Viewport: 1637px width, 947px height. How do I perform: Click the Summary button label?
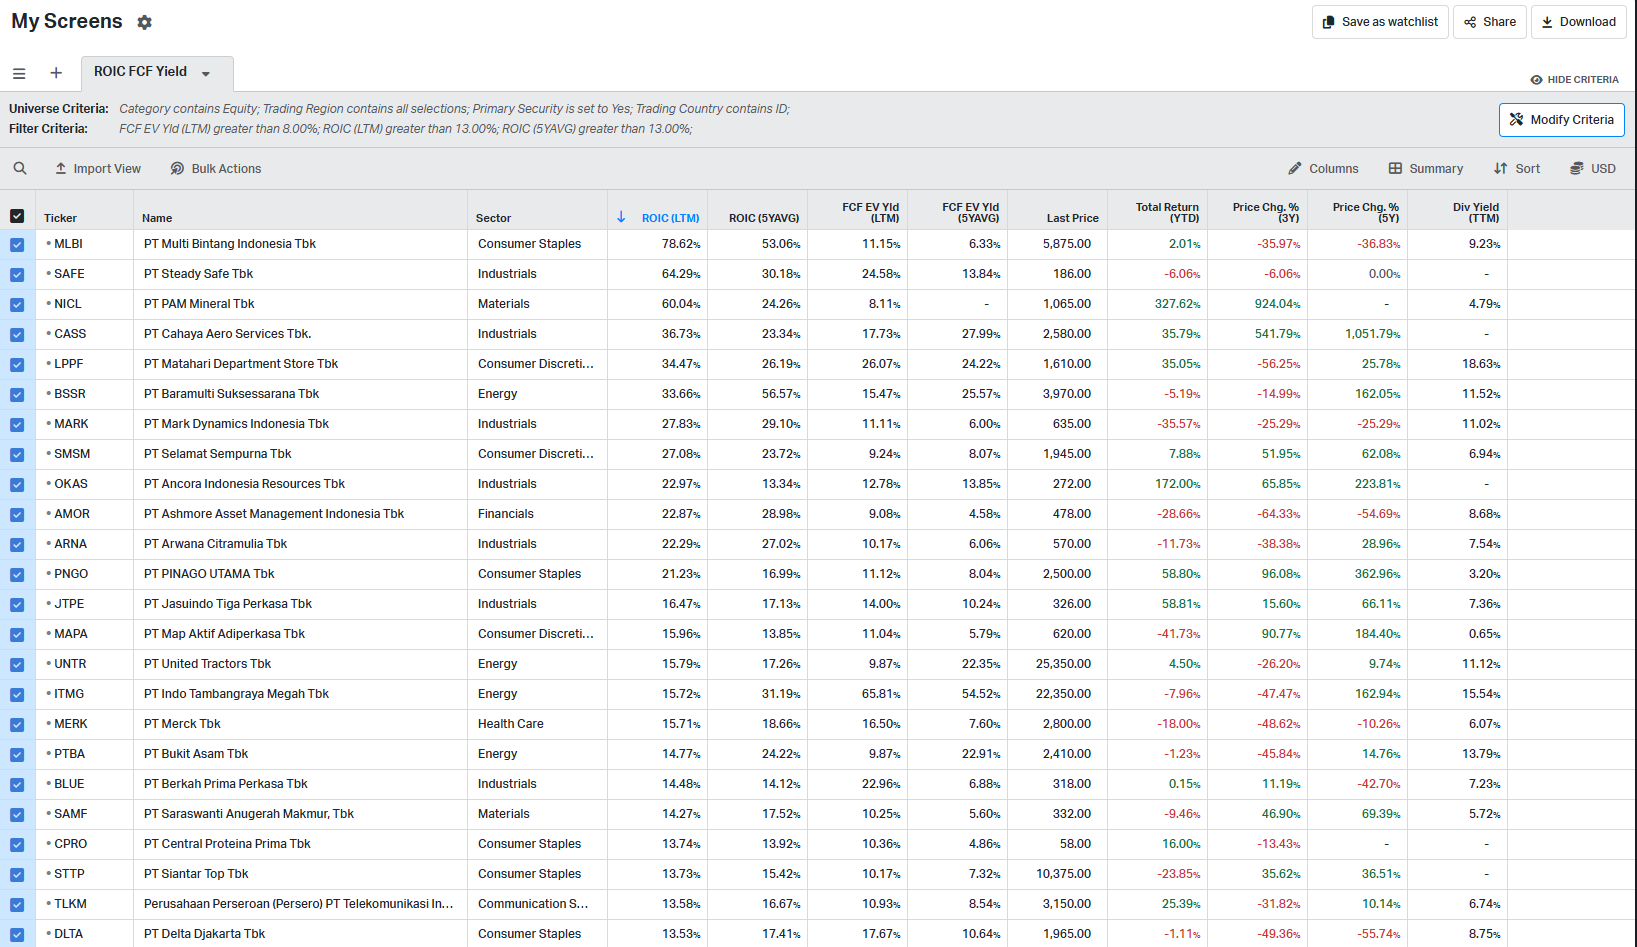click(1436, 168)
